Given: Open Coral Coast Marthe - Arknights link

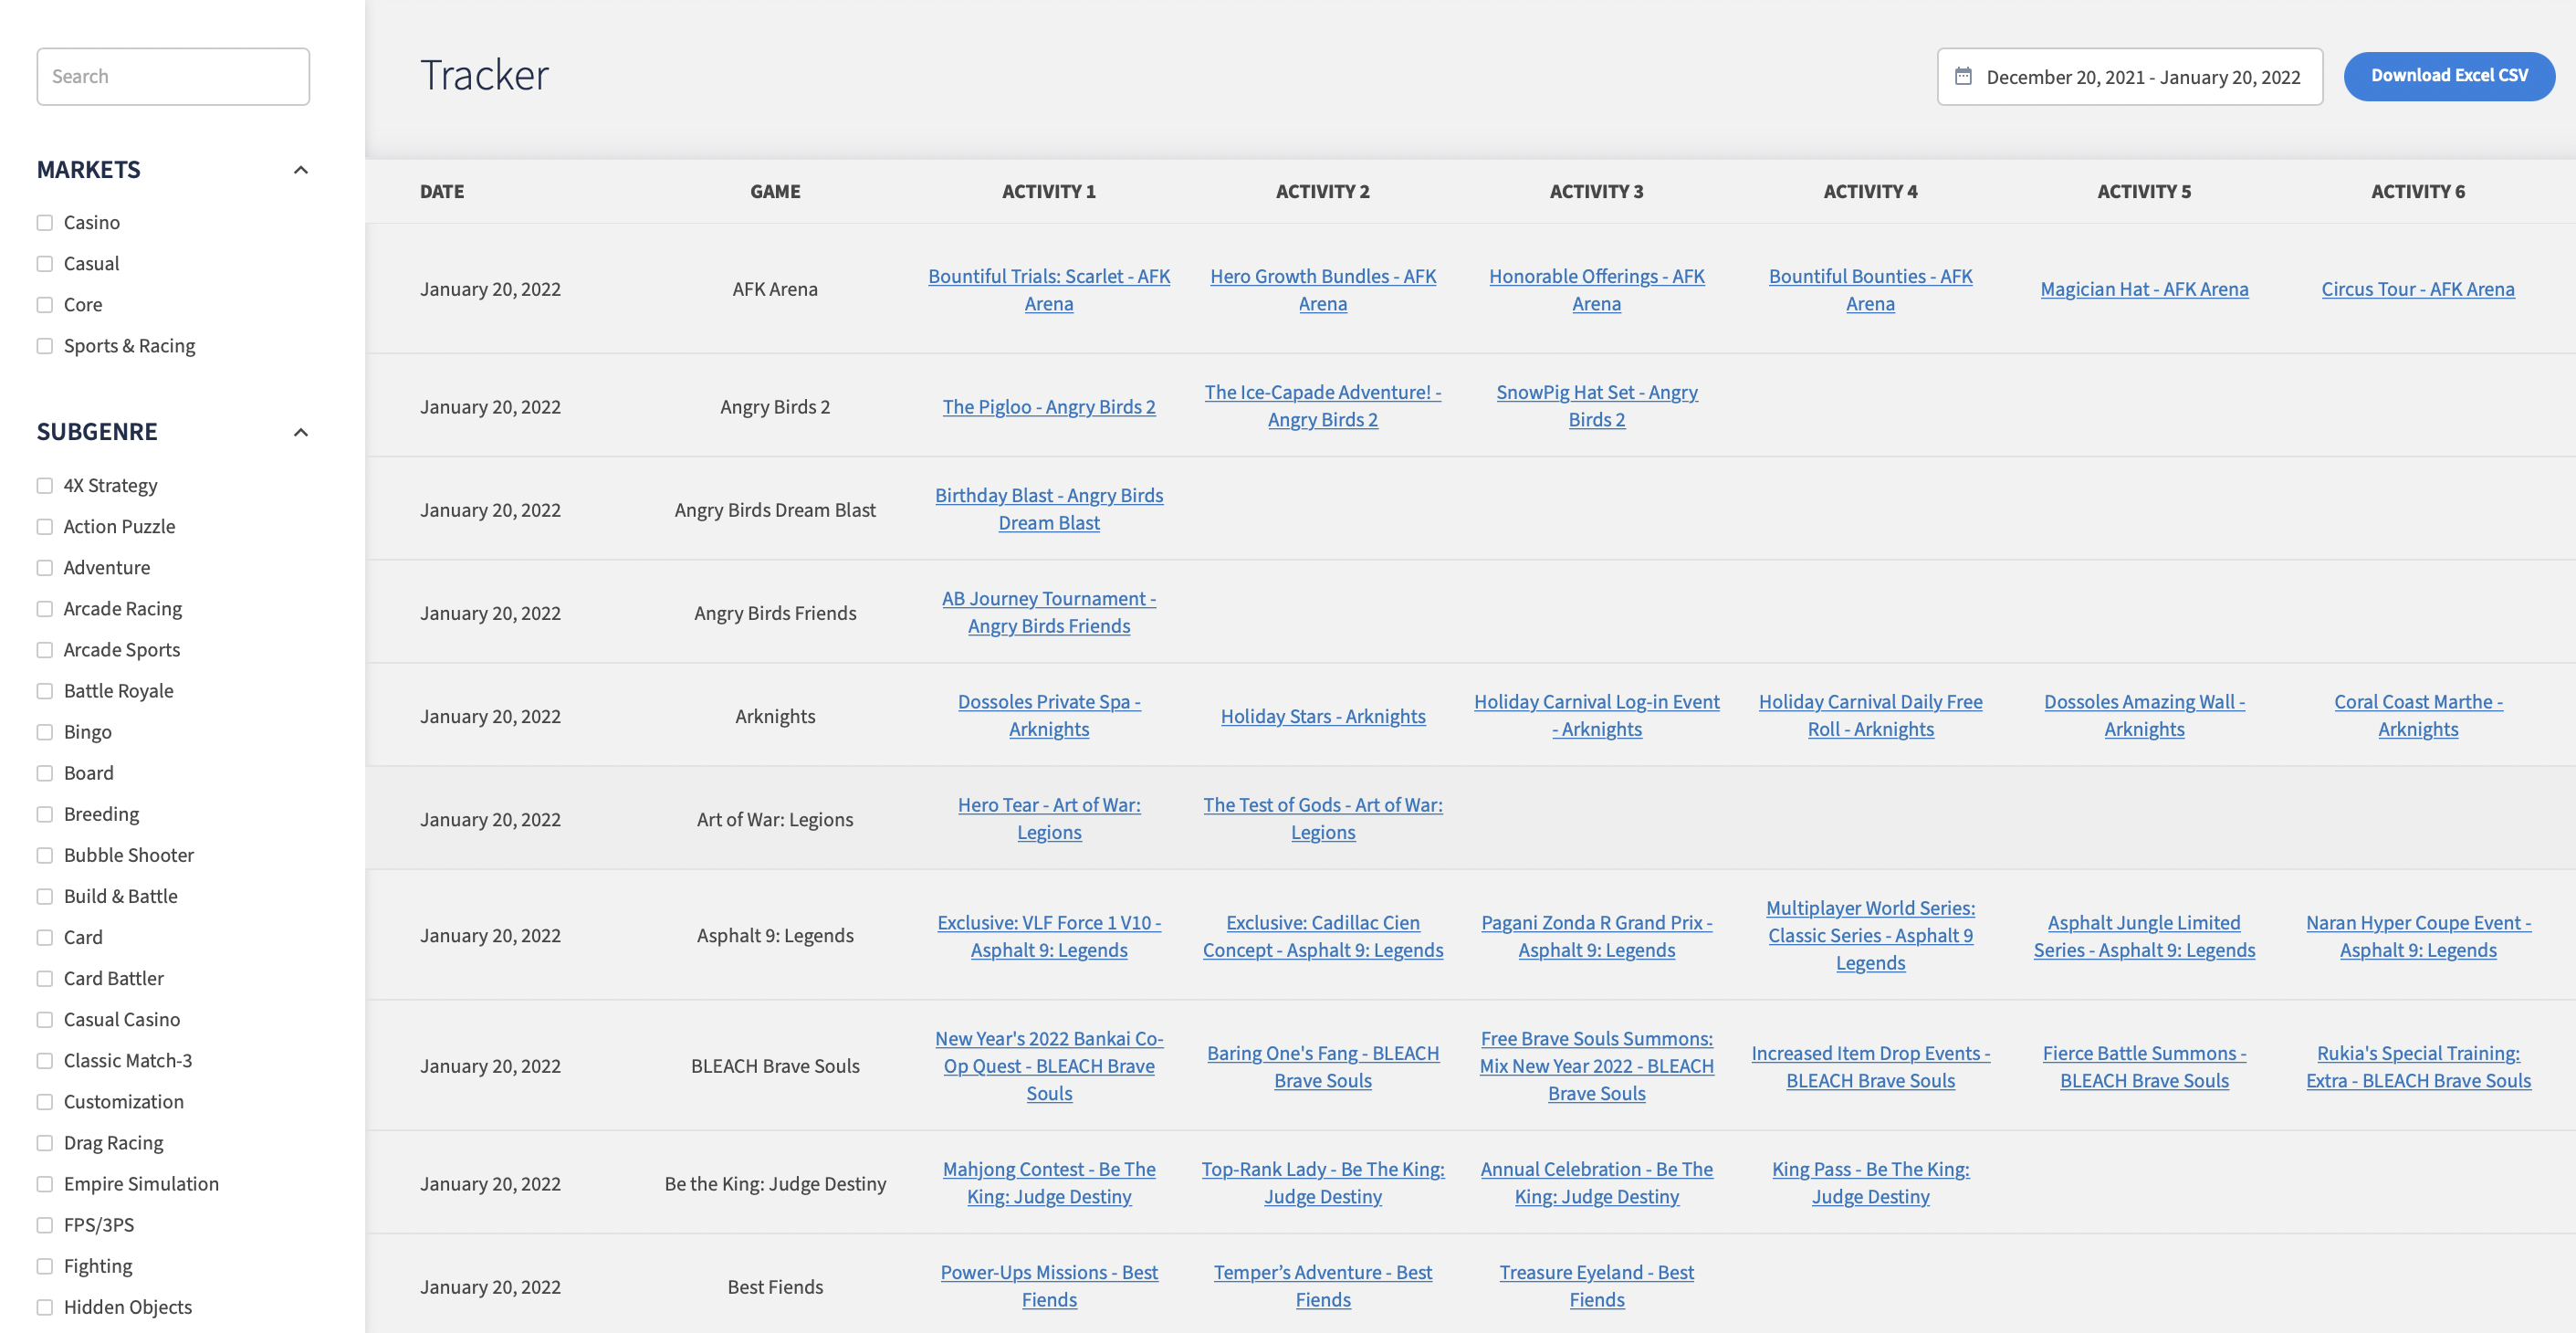Looking at the screenshot, I should tap(2417, 715).
